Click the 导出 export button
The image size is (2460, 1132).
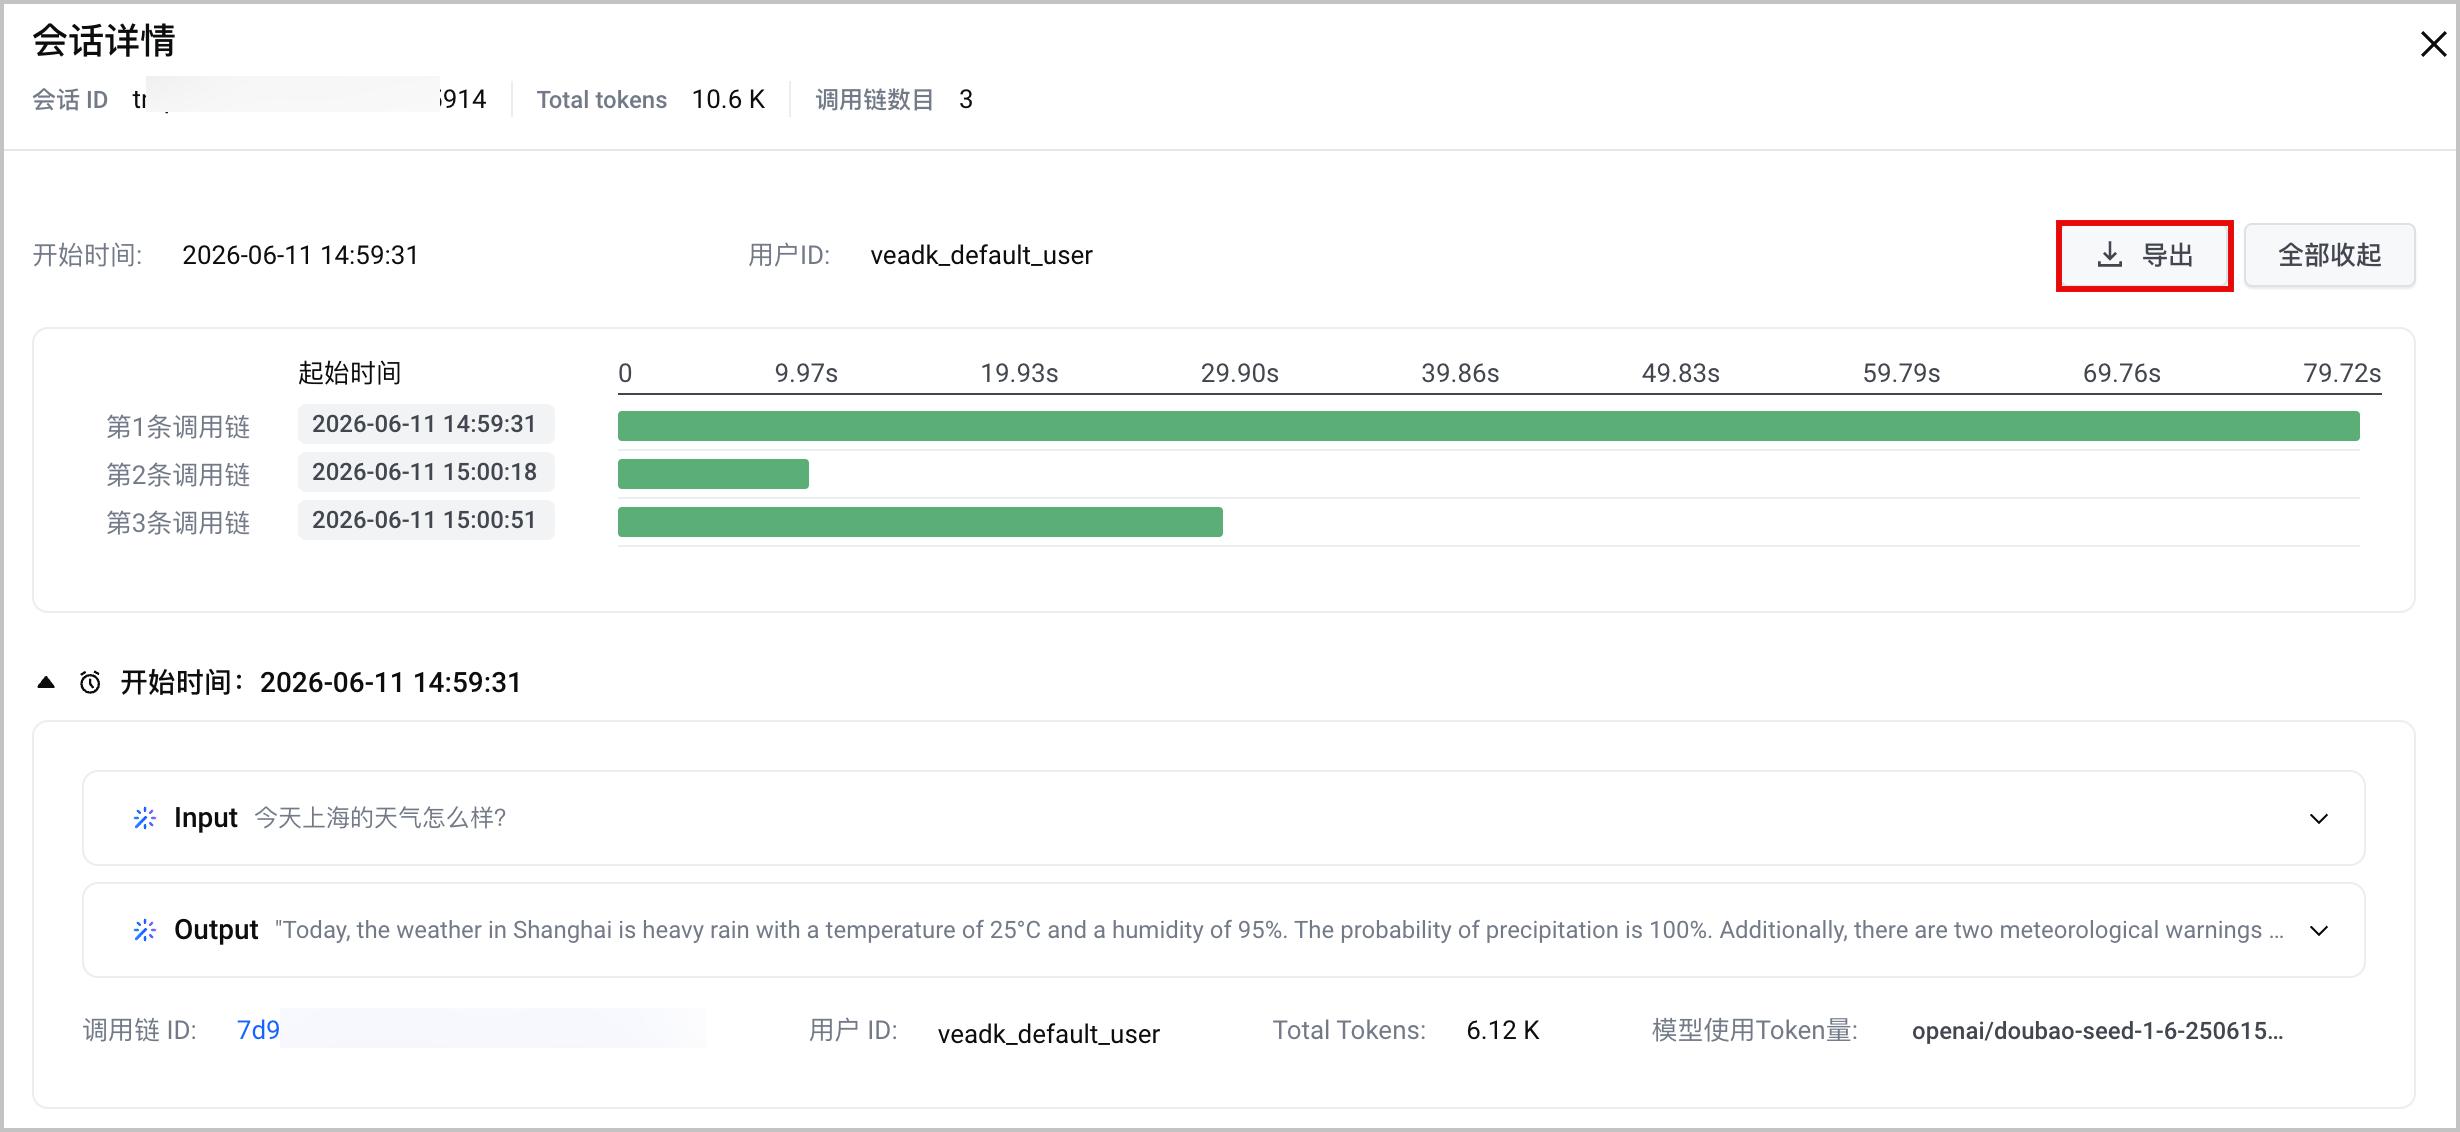point(2144,255)
